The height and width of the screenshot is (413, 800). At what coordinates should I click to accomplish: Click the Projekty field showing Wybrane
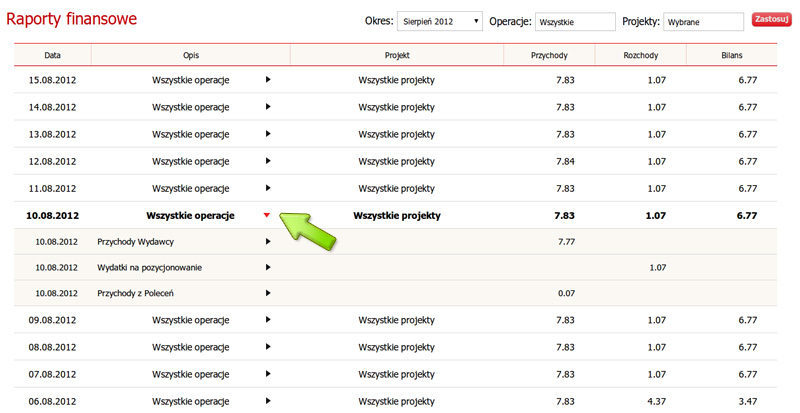click(704, 21)
